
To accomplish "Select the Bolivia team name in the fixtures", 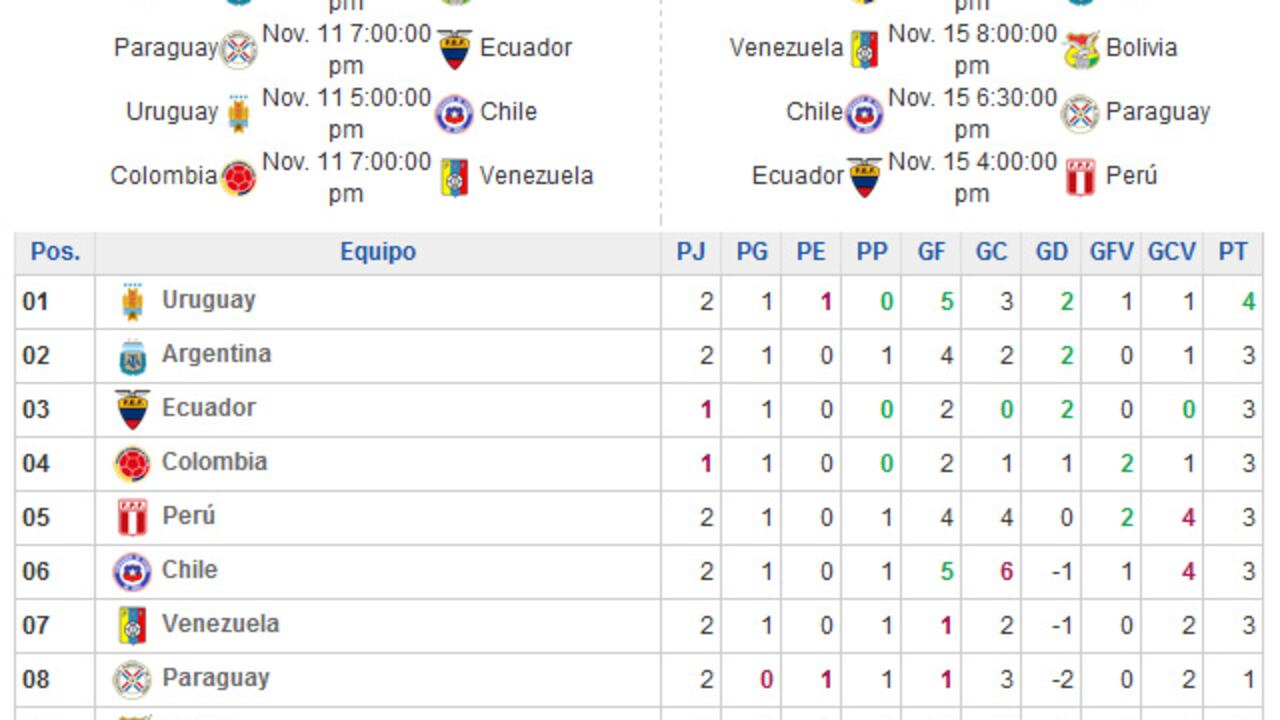I will pos(1141,48).
